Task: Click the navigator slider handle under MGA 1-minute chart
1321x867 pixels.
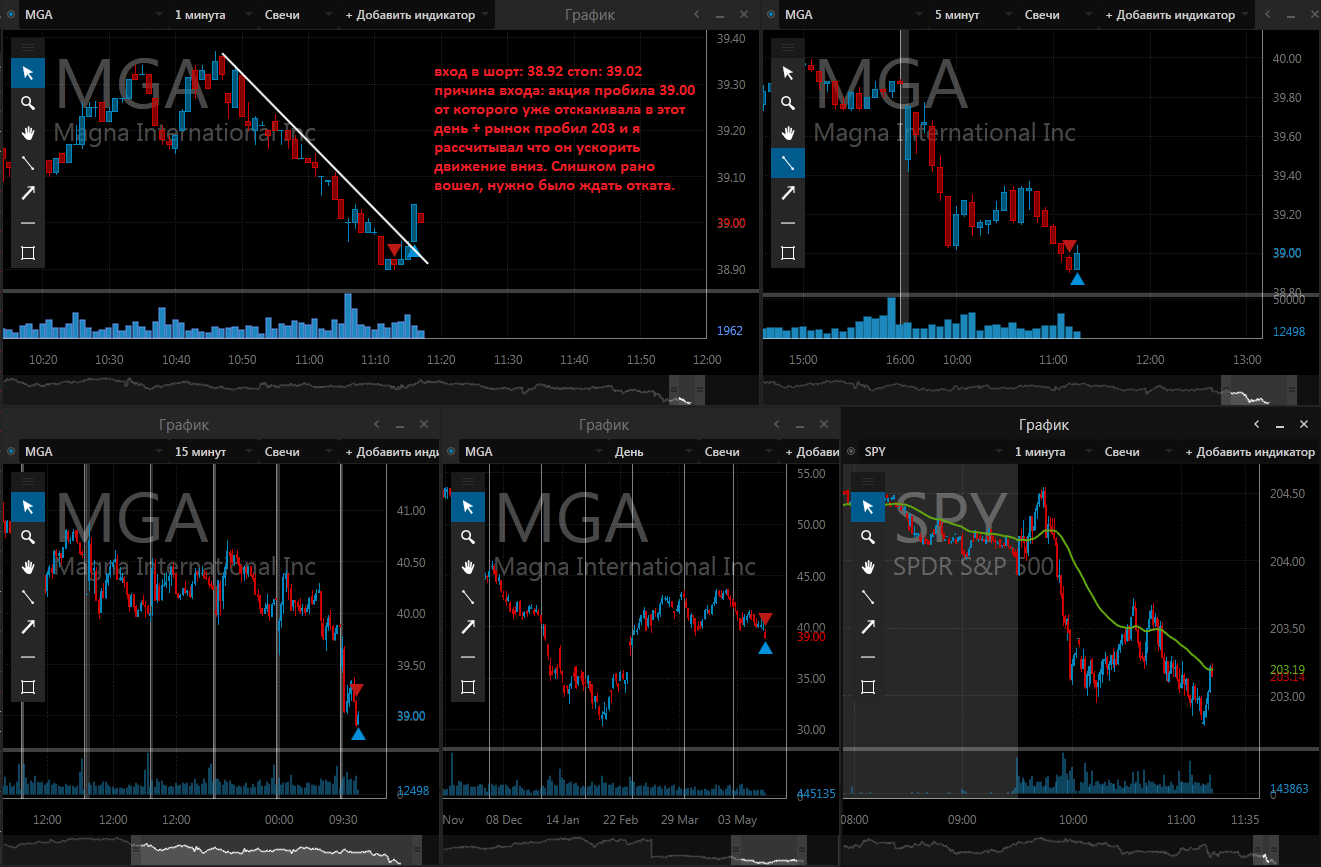Action: (686, 390)
